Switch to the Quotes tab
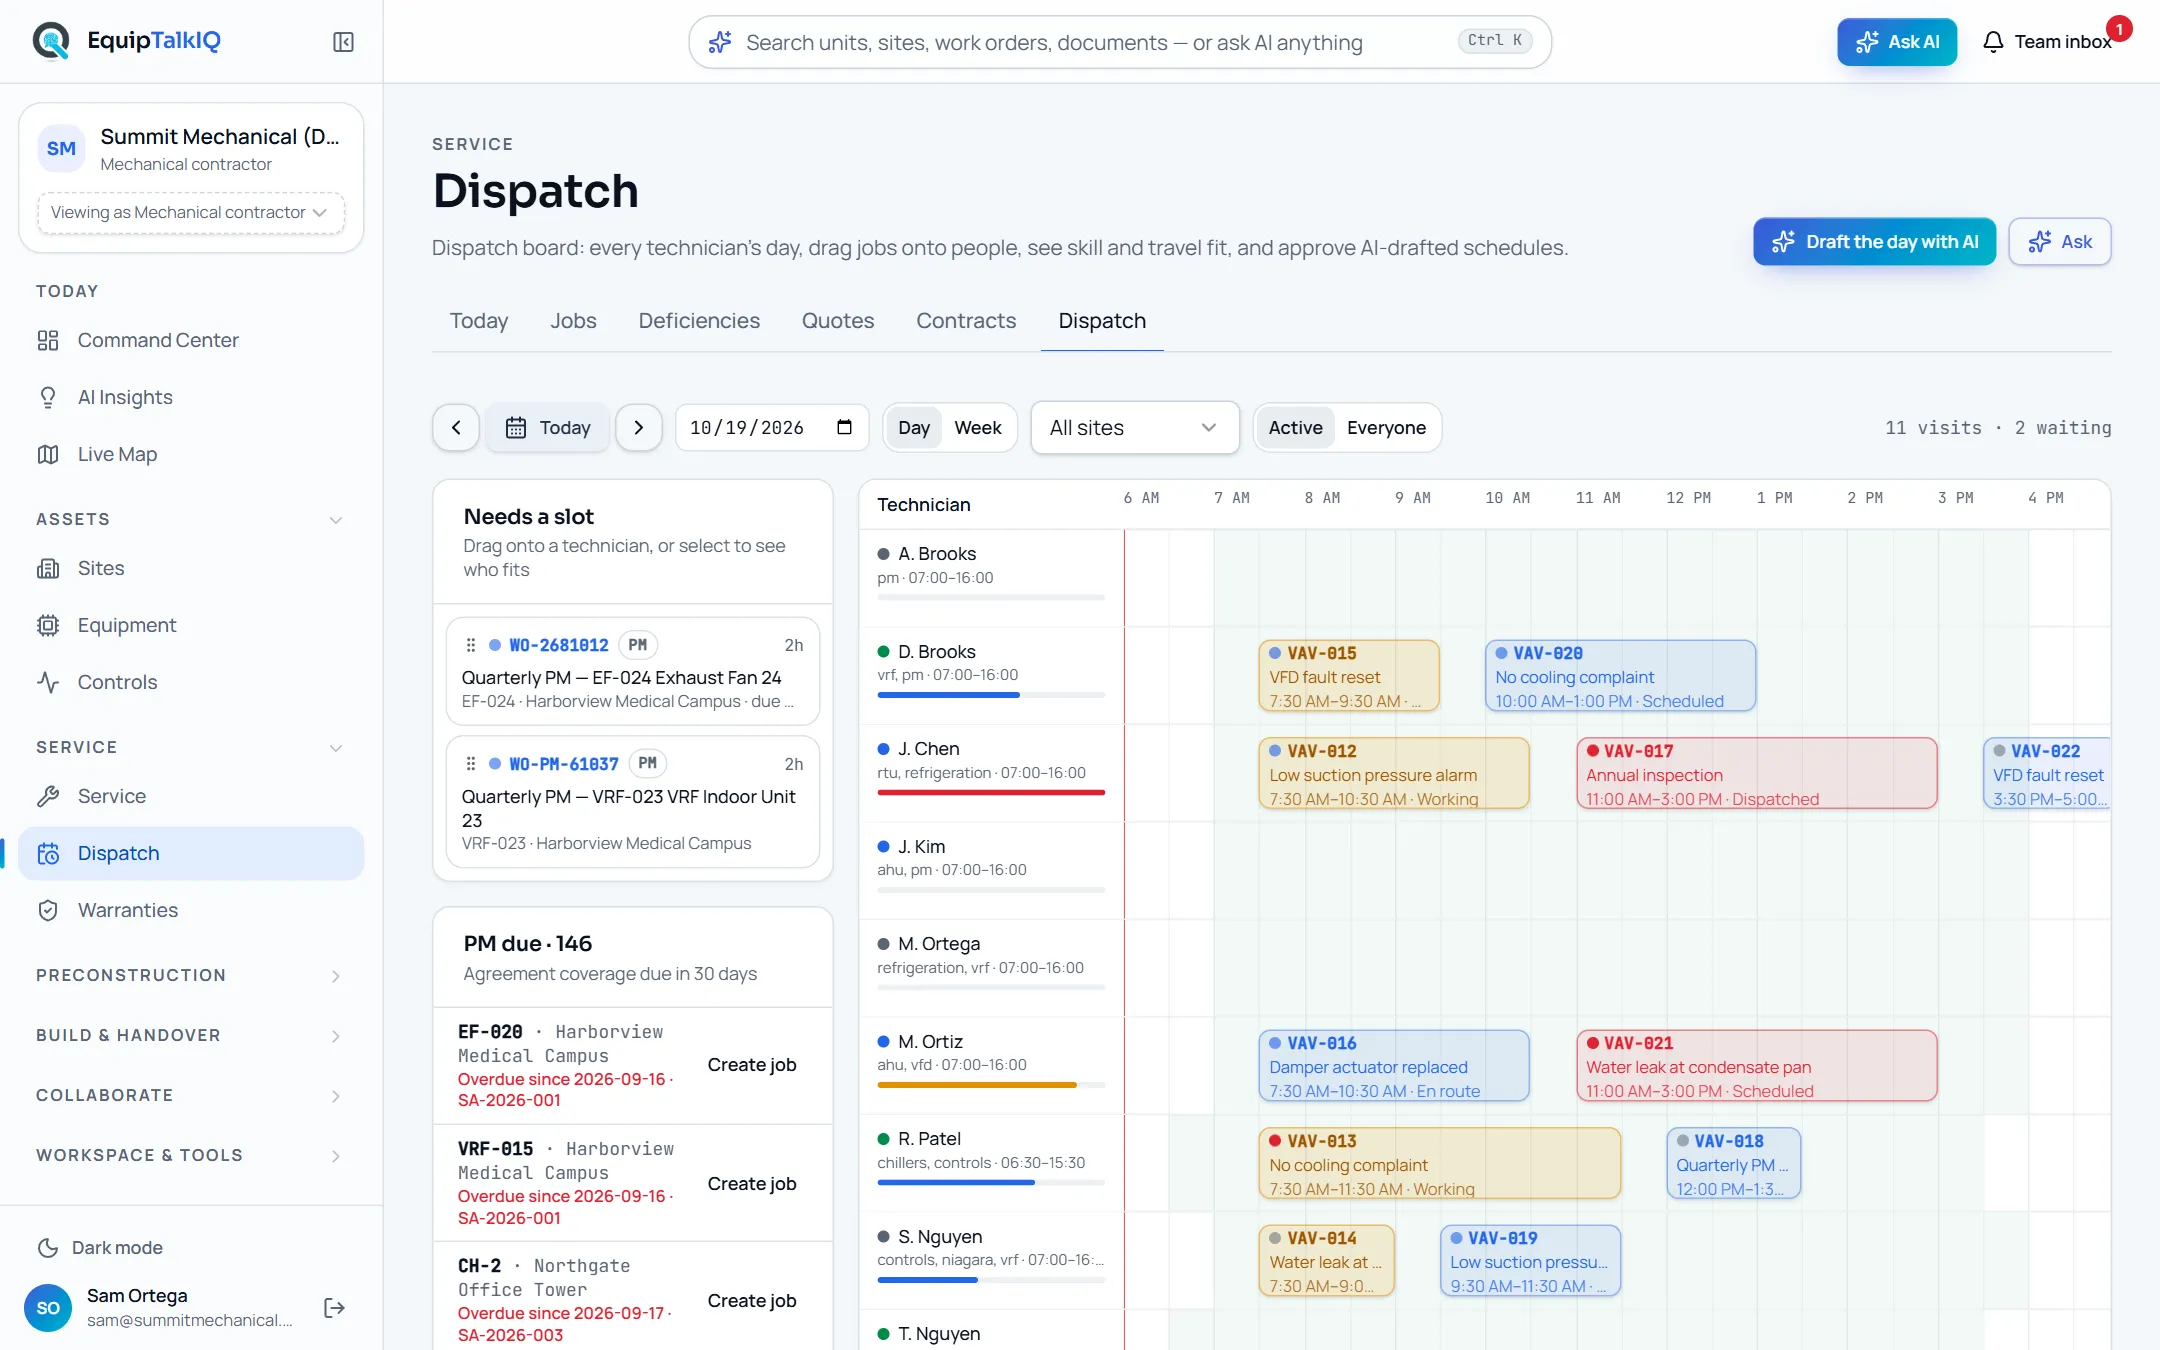This screenshot has height=1350, width=2160. click(838, 321)
